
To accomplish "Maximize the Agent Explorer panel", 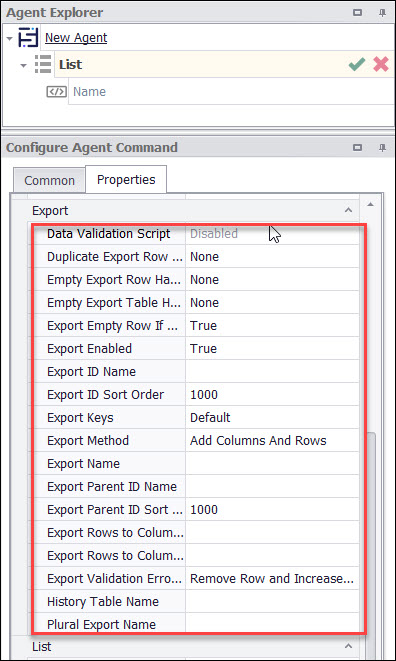I will point(358,13).
